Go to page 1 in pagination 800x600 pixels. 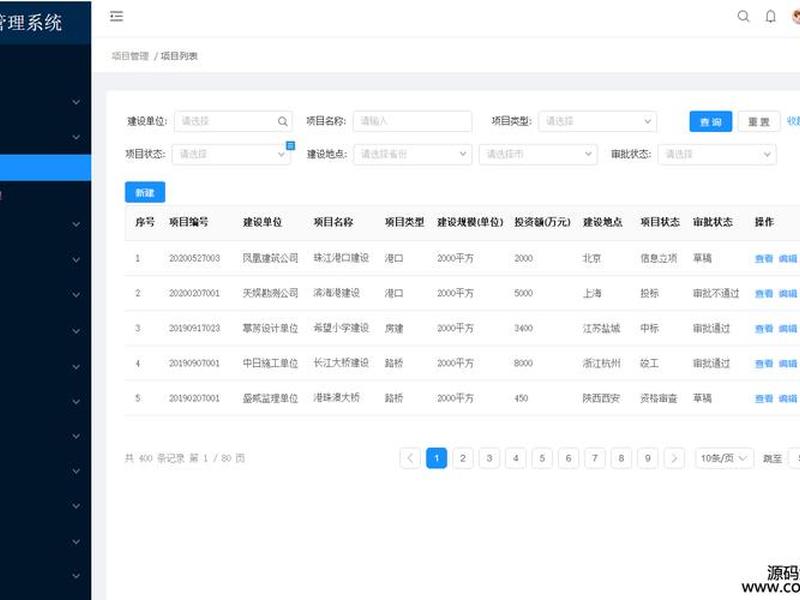coord(436,458)
